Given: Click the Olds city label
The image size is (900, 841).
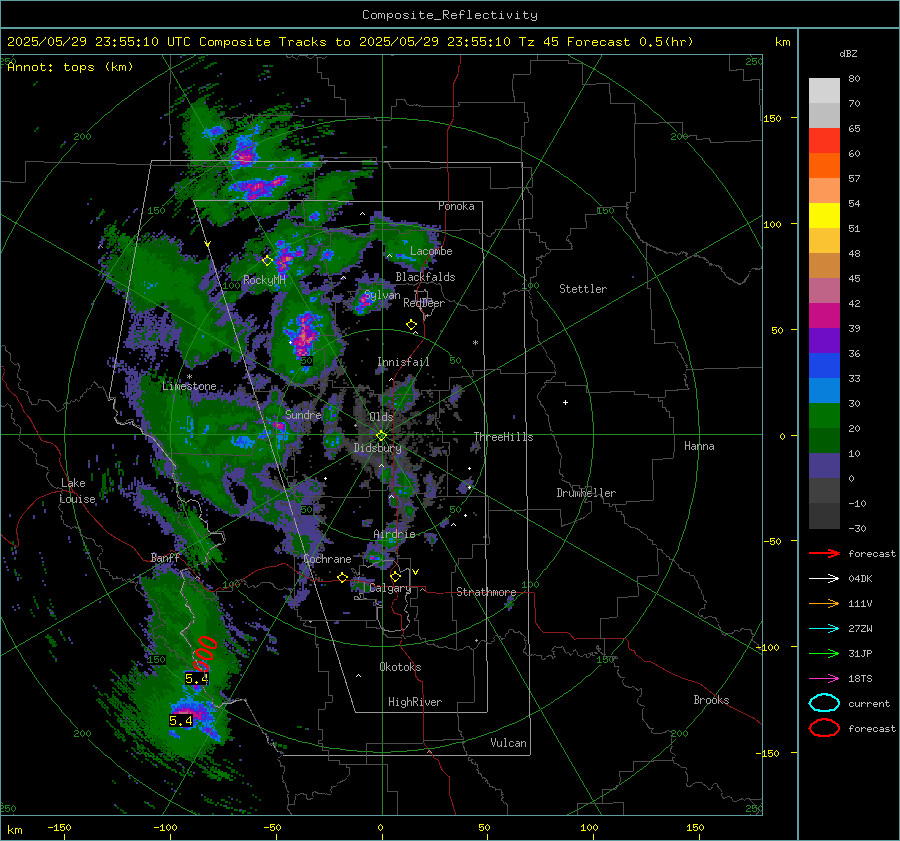Looking at the screenshot, I should pyautogui.click(x=381, y=417).
